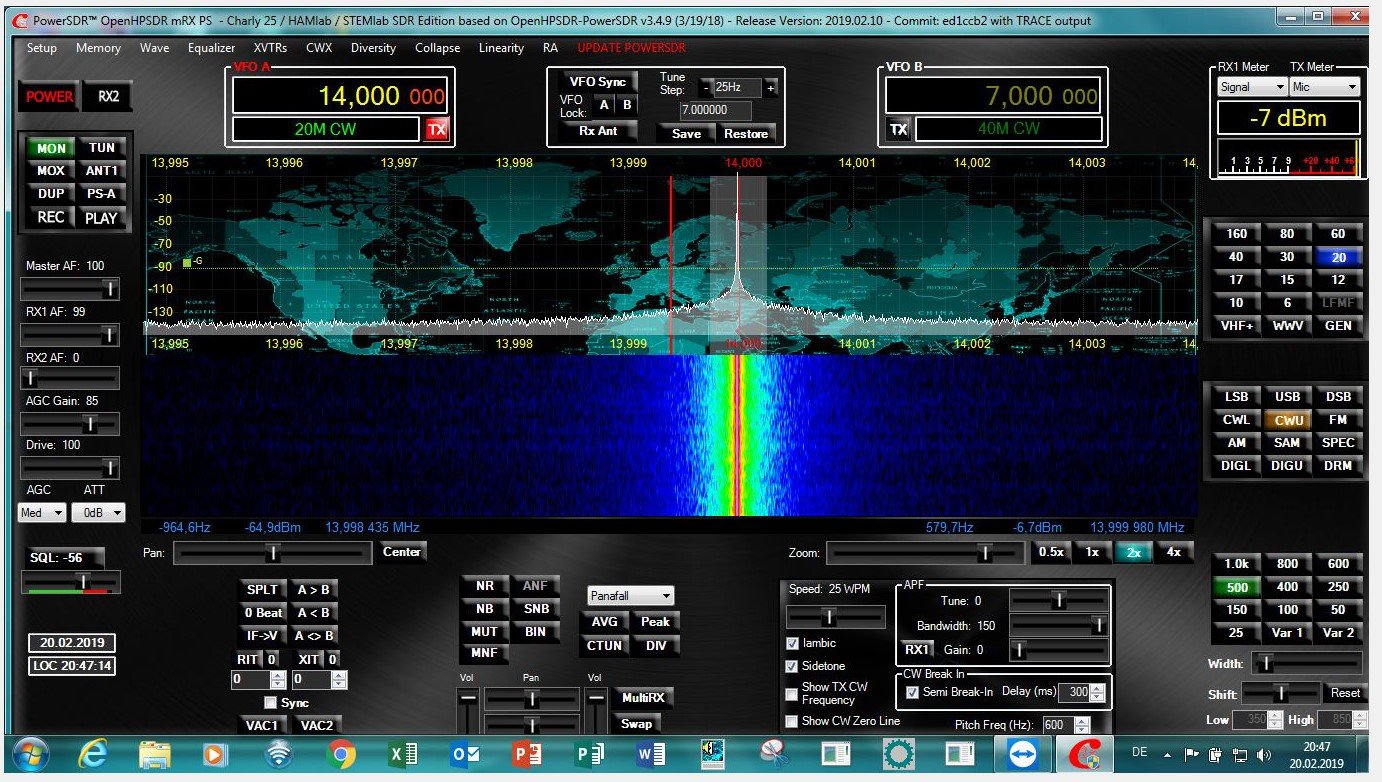Open Publisher from the taskbar
Viewport: 1382px width, 782px height.
[588, 755]
